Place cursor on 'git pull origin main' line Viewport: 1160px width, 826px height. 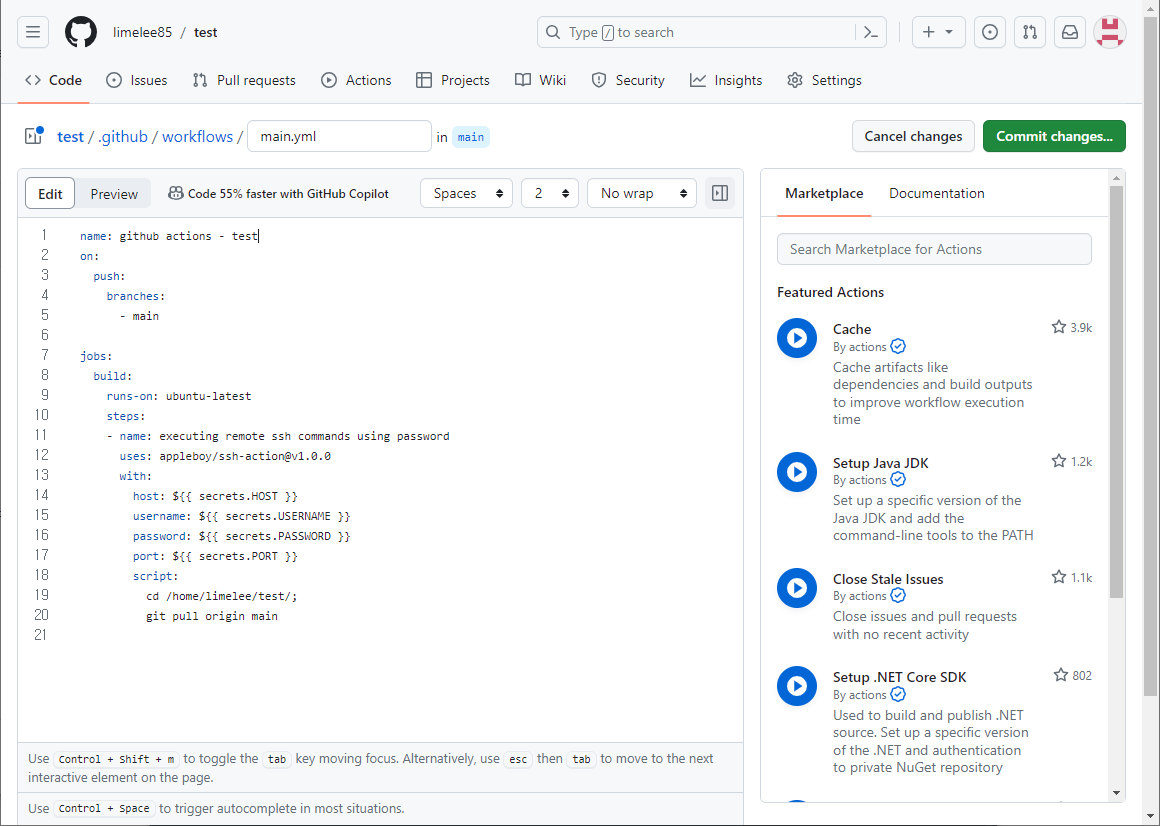pos(212,616)
